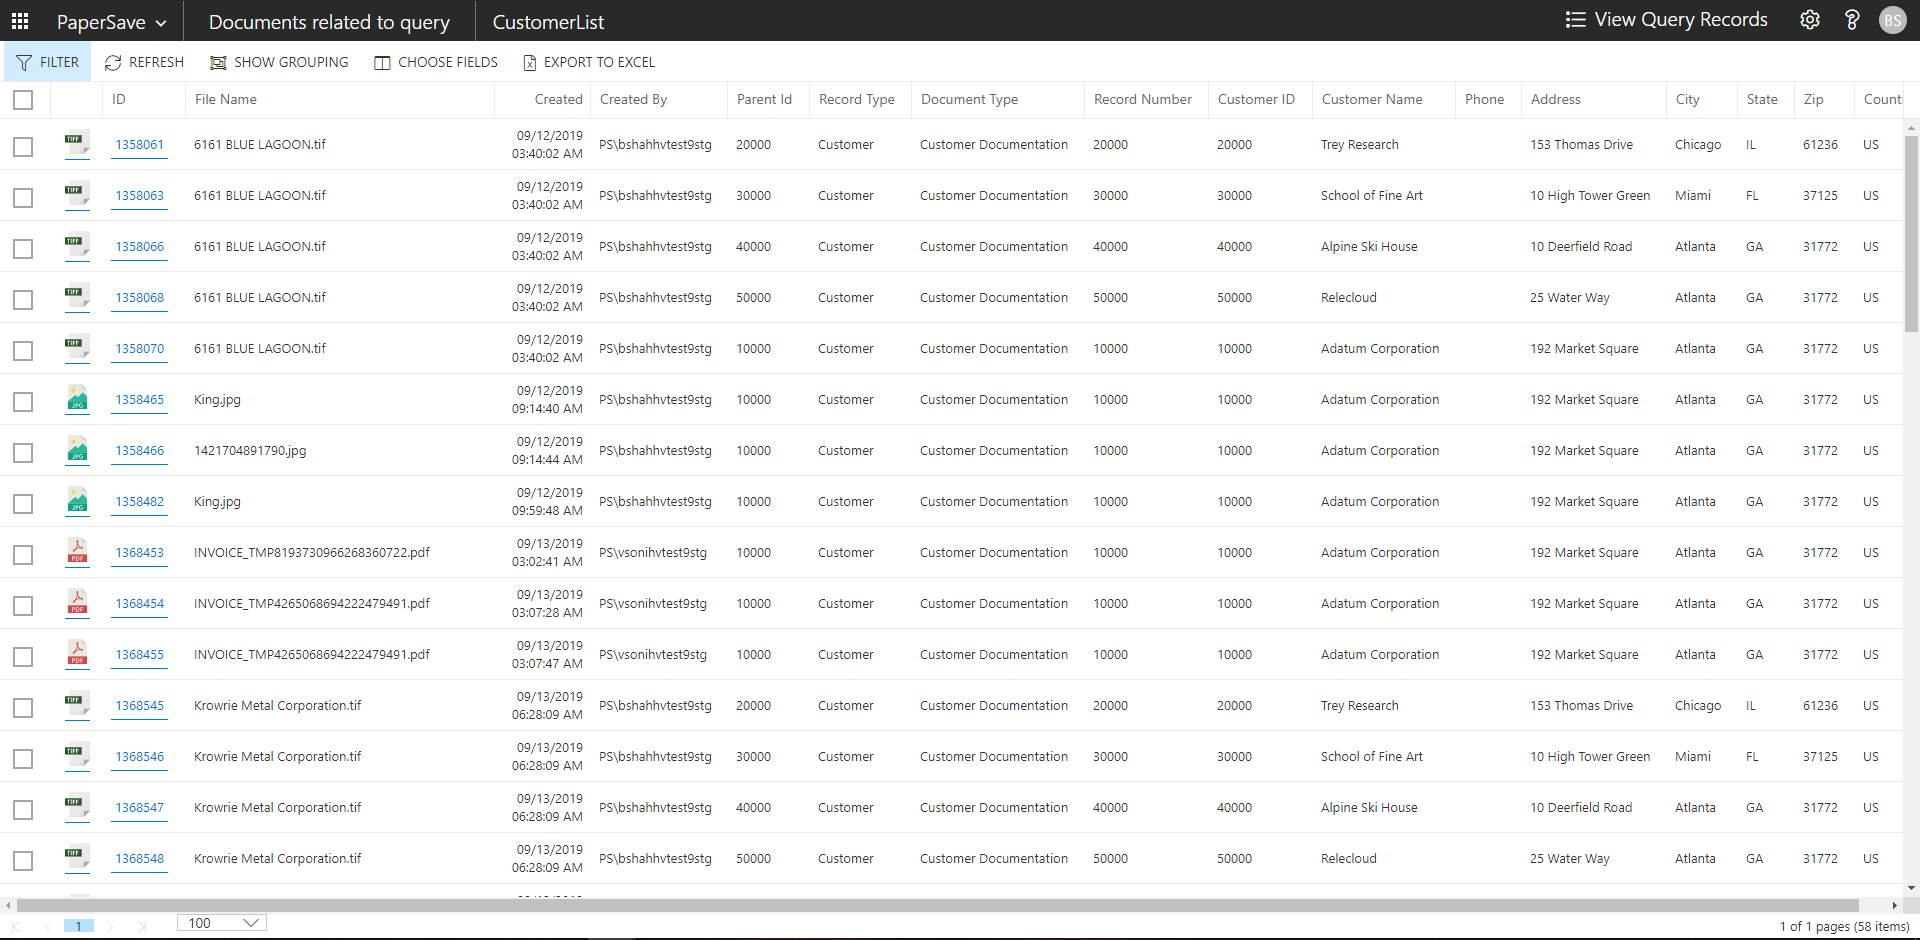The image size is (1920, 940).
Task: Open View Query Records list menu
Action: (x=1666, y=20)
